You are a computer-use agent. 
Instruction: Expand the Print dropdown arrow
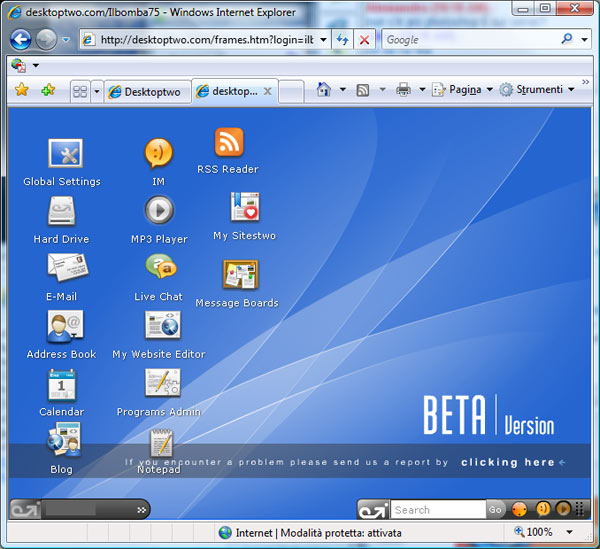click(x=422, y=90)
